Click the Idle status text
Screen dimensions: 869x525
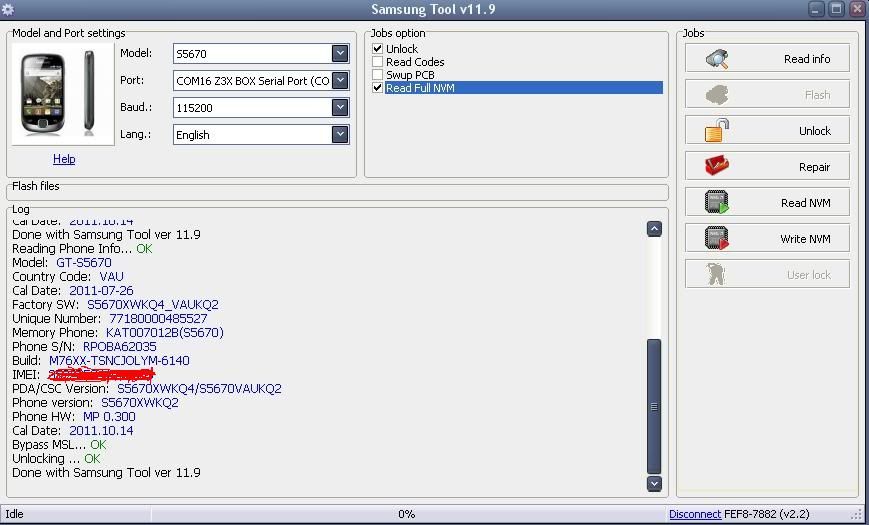(14, 514)
